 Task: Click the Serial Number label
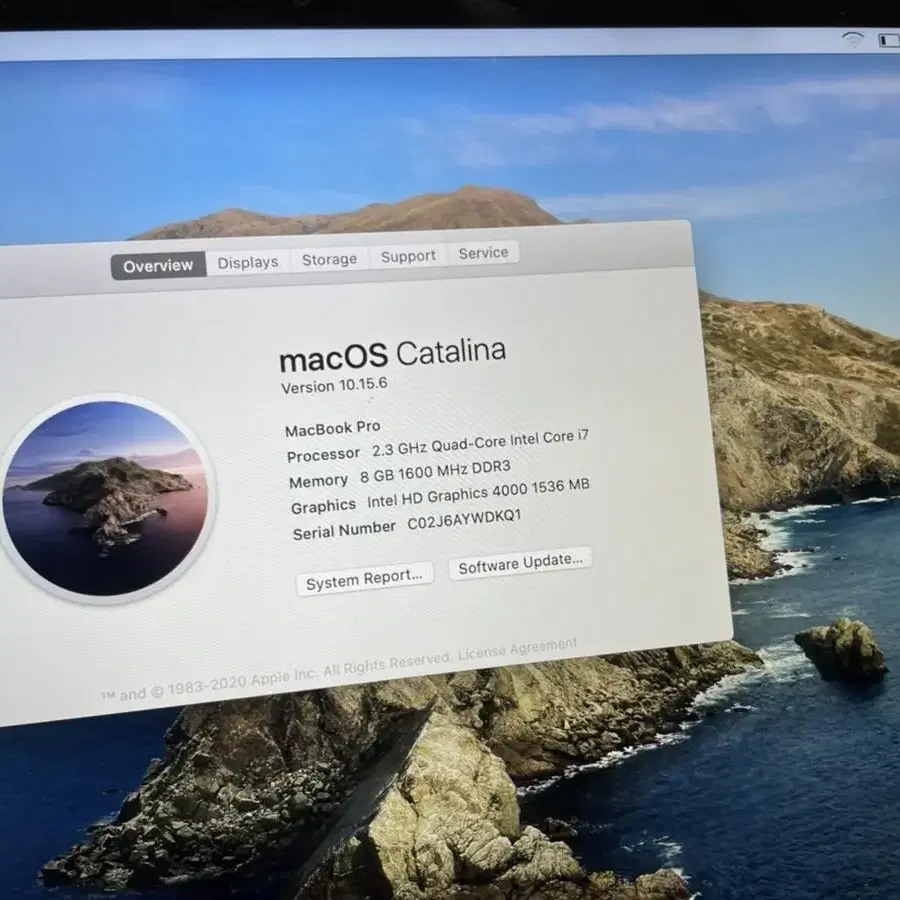click(x=344, y=530)
